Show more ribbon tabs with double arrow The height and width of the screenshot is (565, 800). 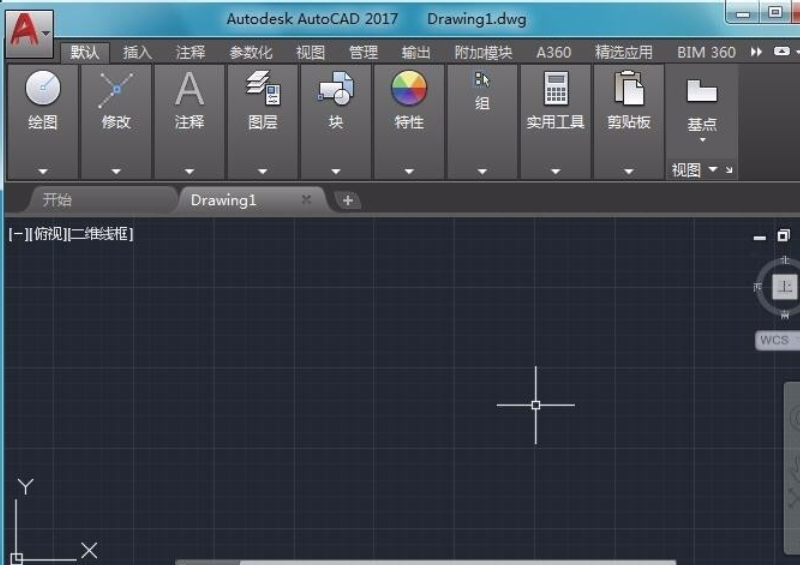(756, 52)
